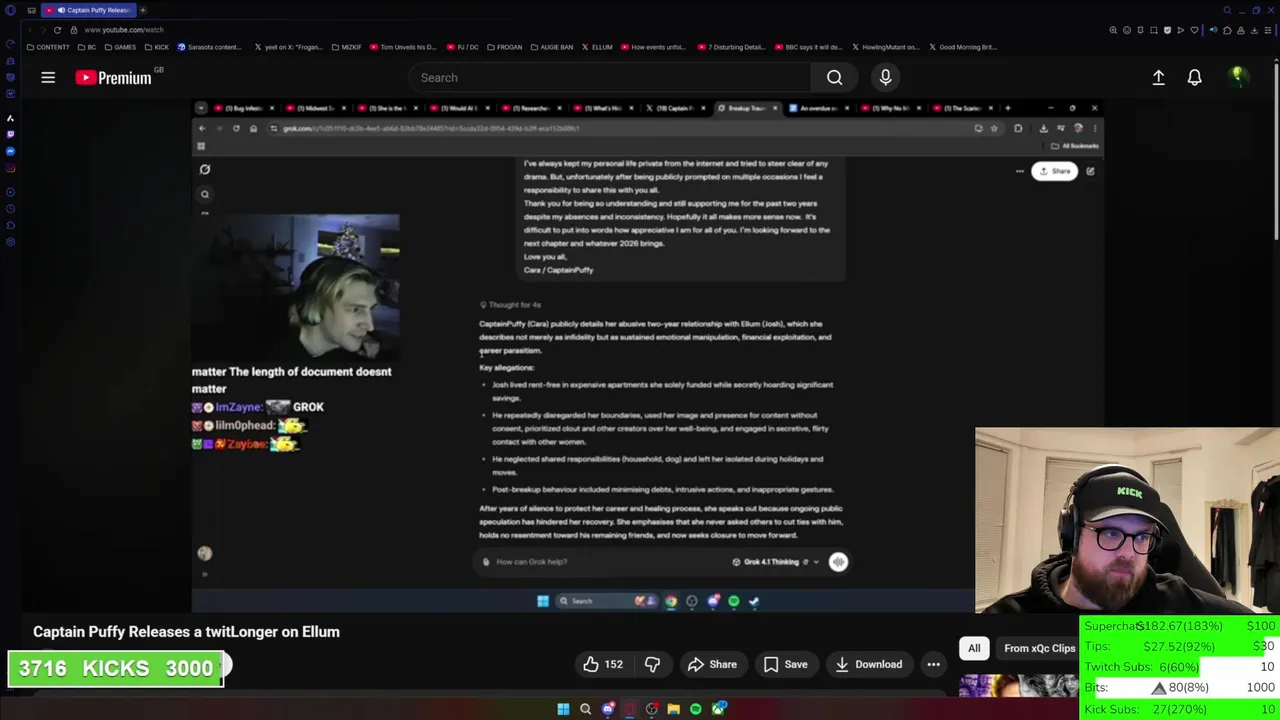Run search with magnifier button
This screenshot has width=1280, height=720.
[834, 77]
